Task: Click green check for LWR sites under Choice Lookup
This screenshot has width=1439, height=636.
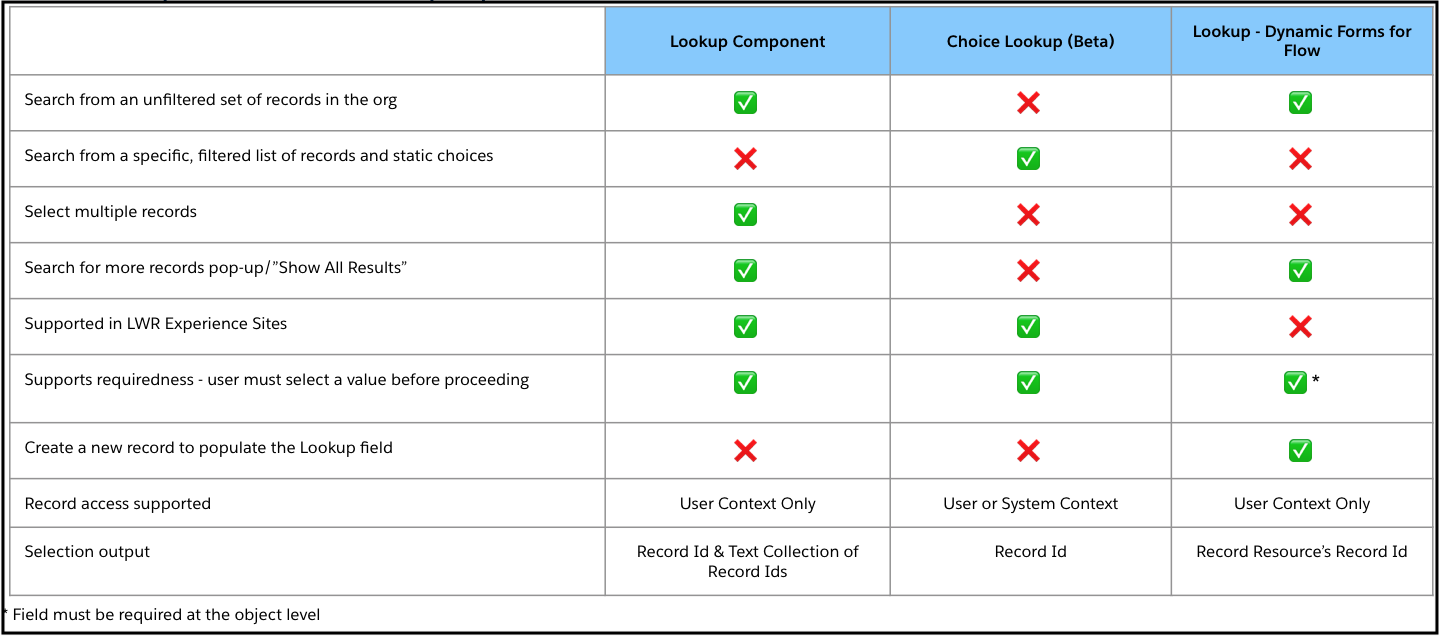Action: 1028,326
